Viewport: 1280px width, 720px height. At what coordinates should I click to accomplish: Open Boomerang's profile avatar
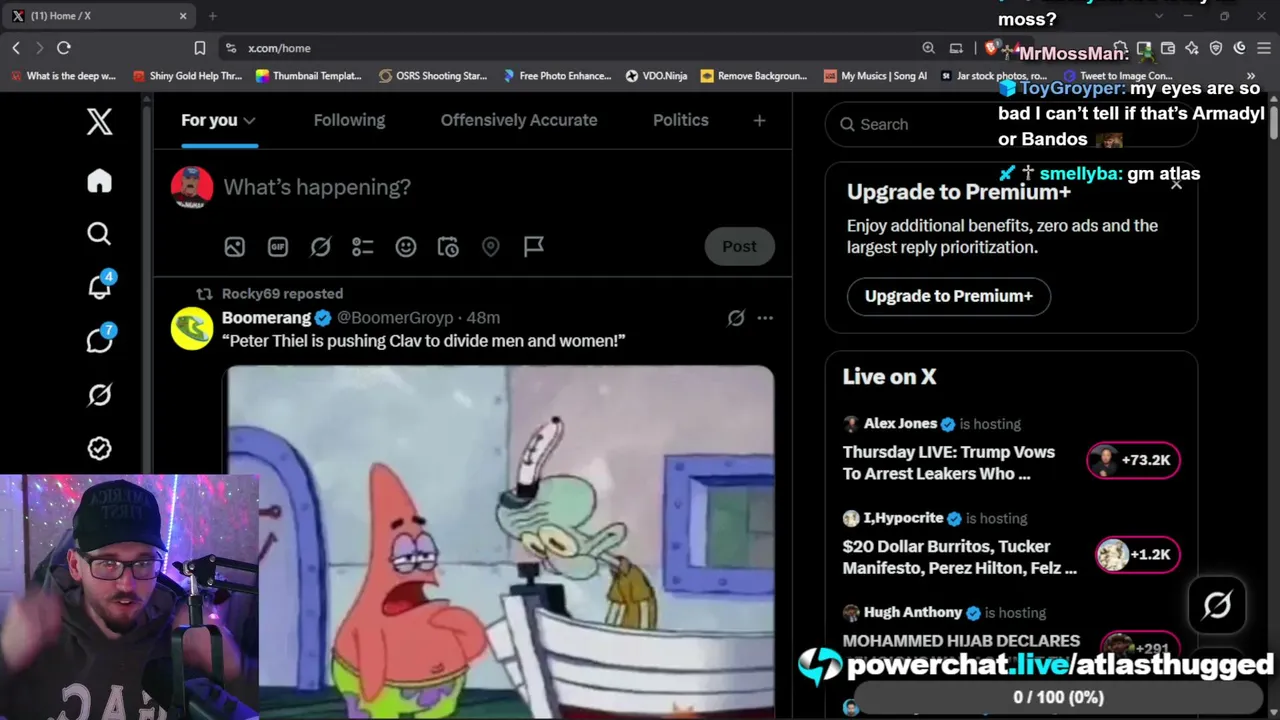click(x=192, y=329)
